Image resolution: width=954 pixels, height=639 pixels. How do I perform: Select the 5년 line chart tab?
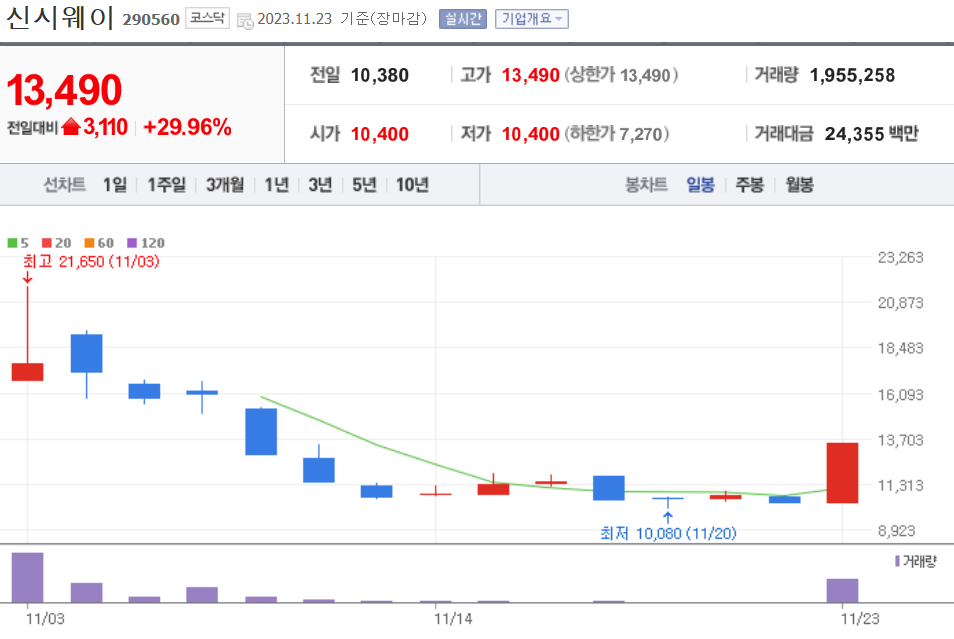coord(364,184)
